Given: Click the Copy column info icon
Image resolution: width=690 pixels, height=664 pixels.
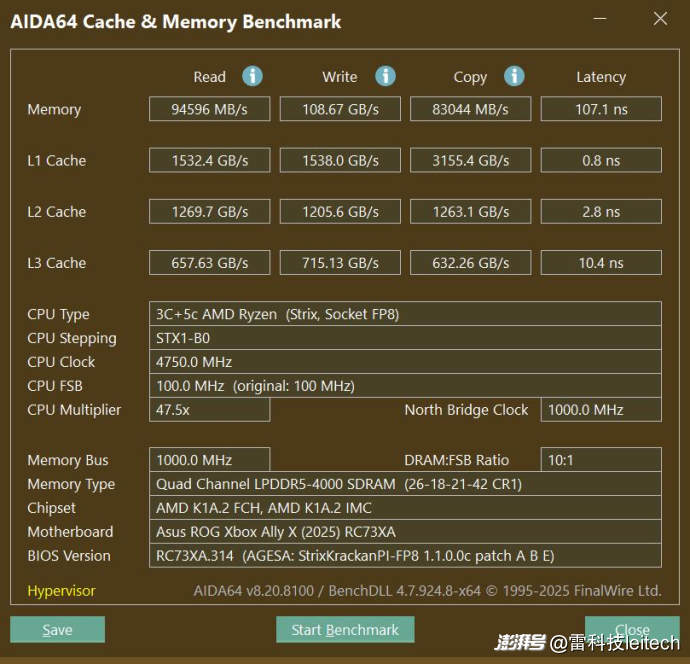Looking at the screenshot, I should tap(514, 76).
